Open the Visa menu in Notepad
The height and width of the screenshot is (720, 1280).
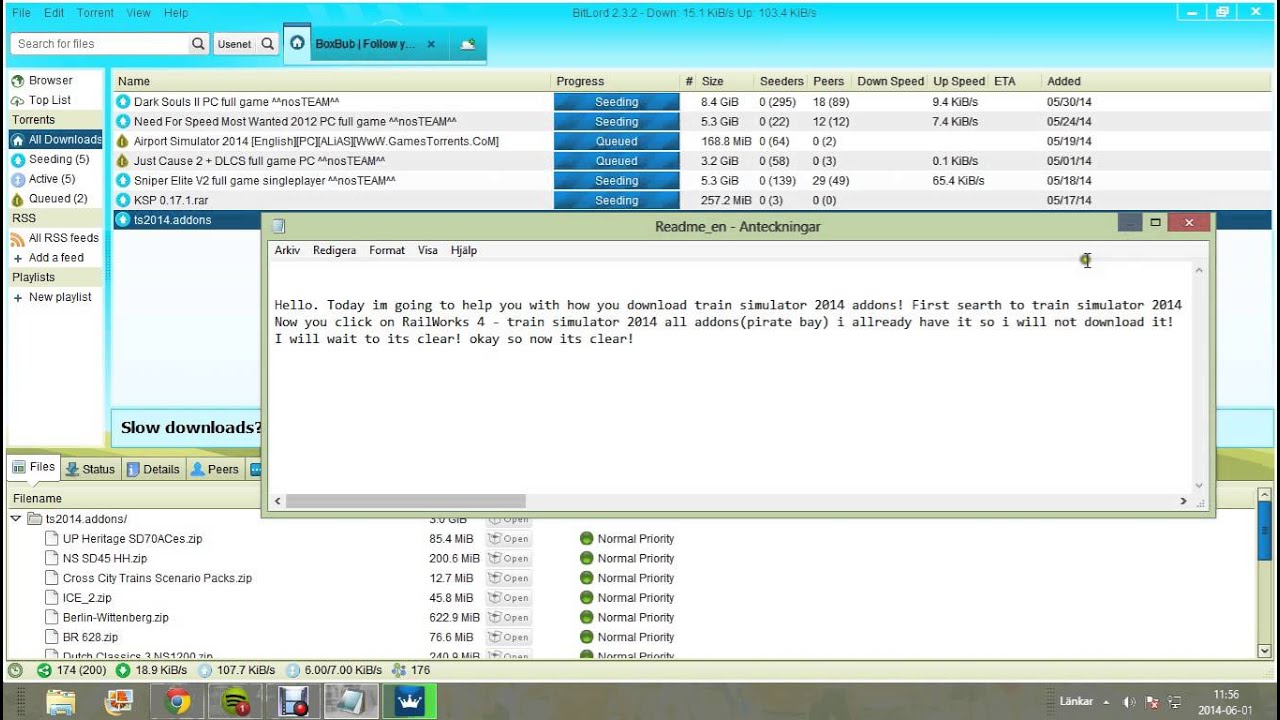428,250
